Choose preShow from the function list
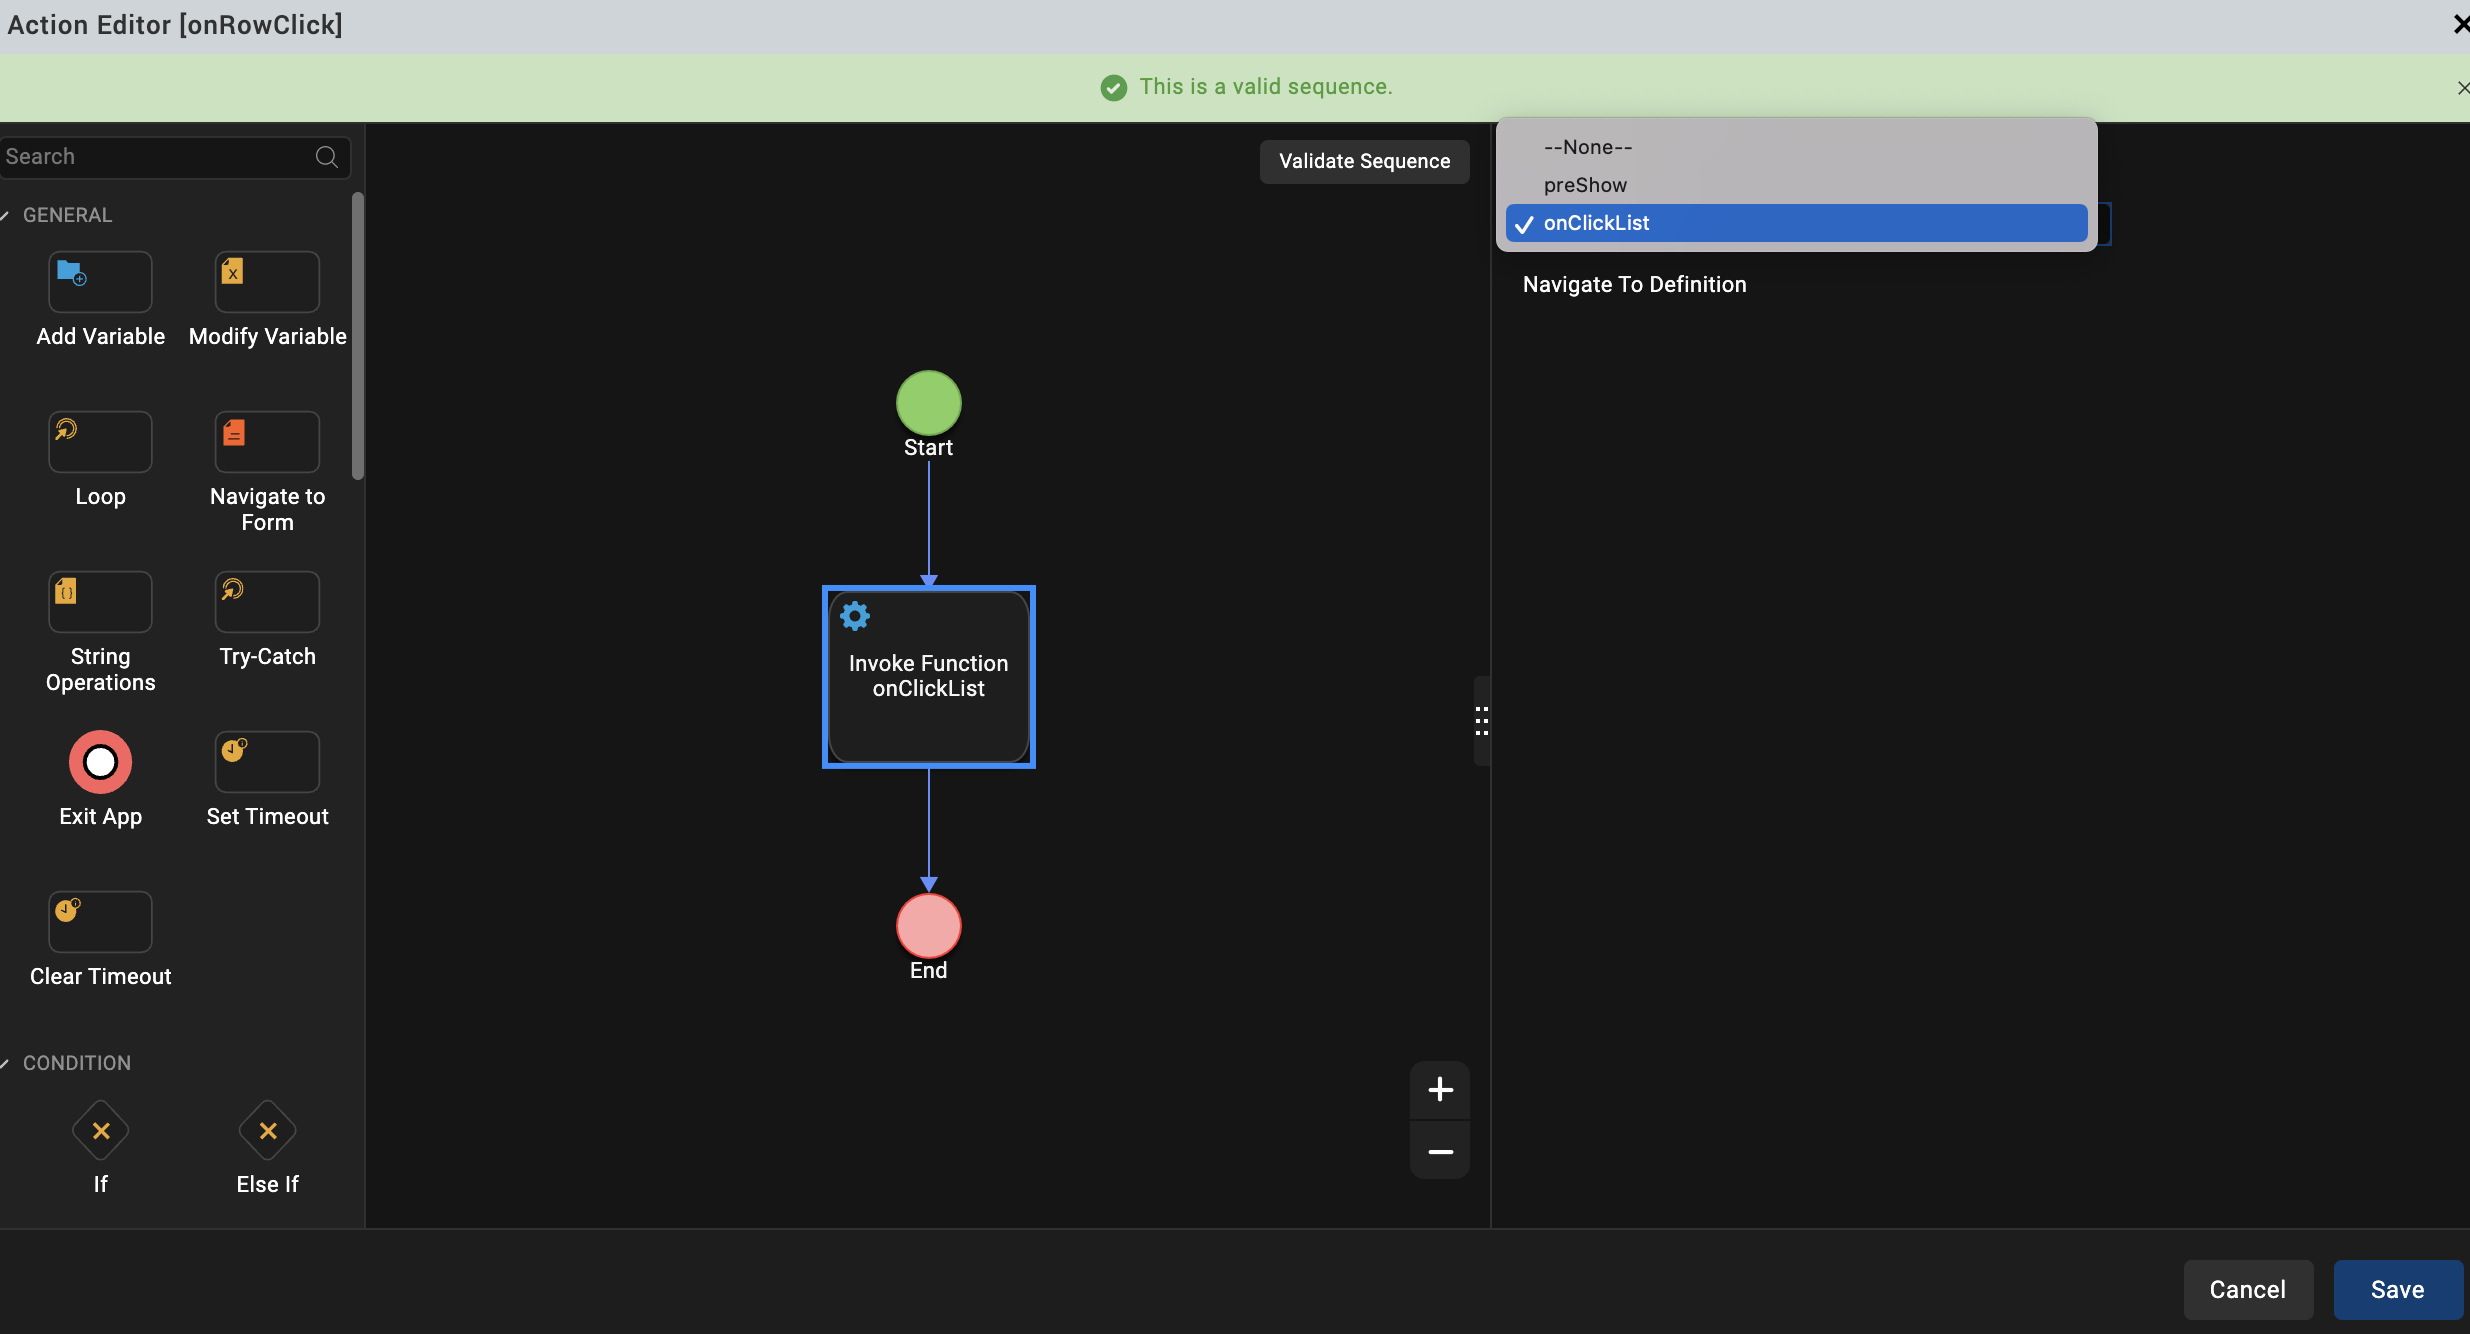 (1585, 185)
